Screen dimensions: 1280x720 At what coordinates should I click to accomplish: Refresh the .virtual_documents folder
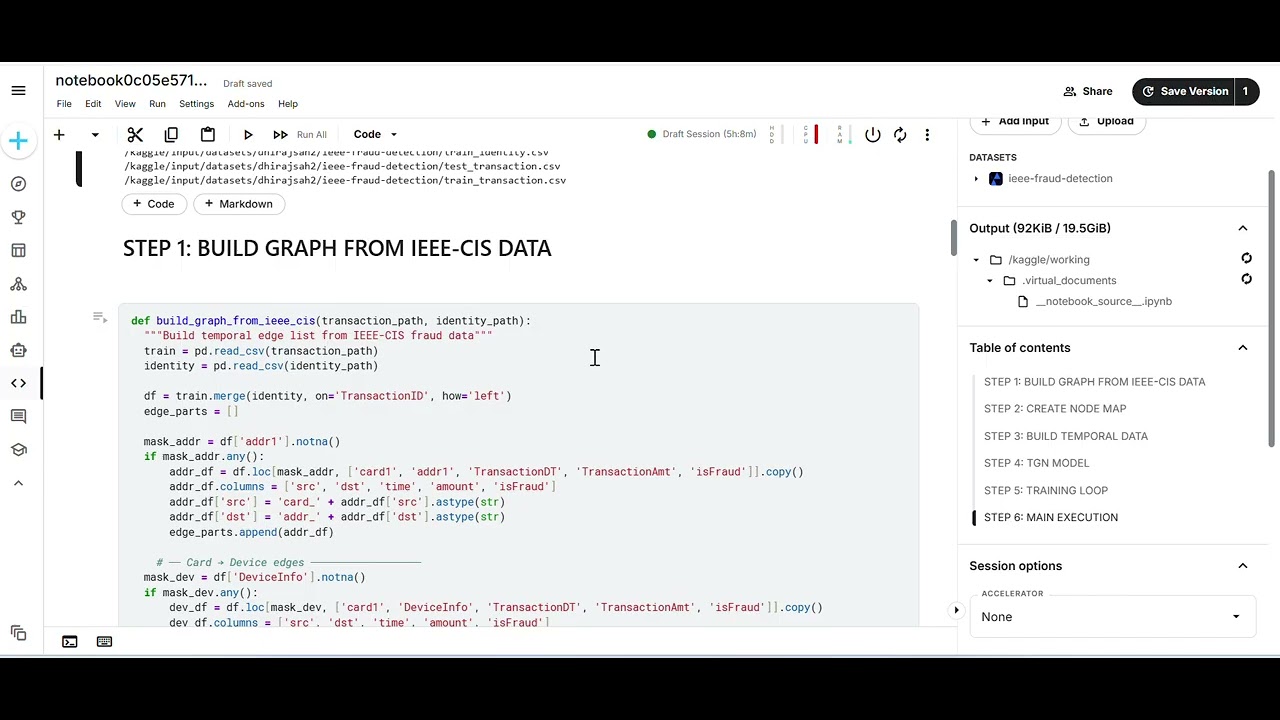pos(1246,280)
